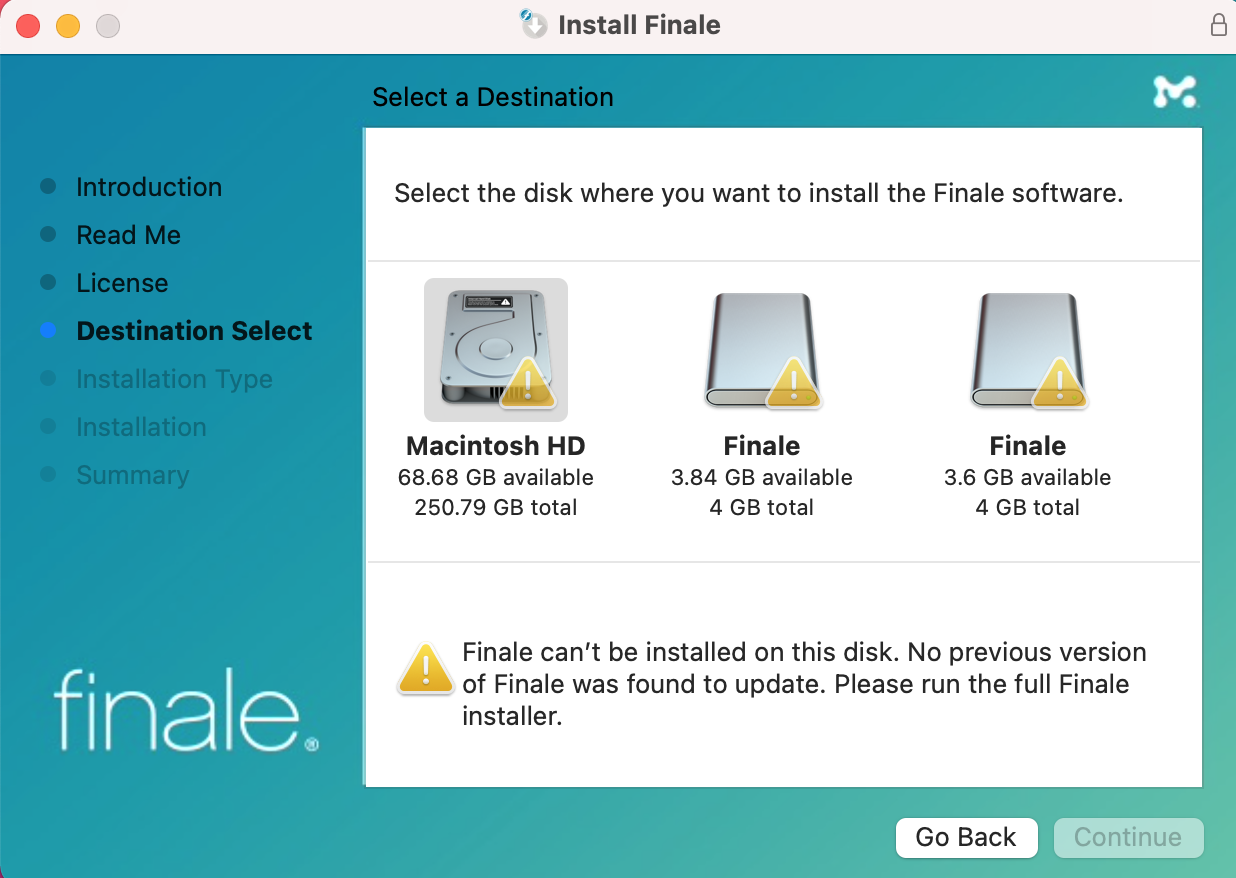The width and height of the screenshot is (1236, 878).
Task: Click the disabled Continue button
Action: point(1128,837)
